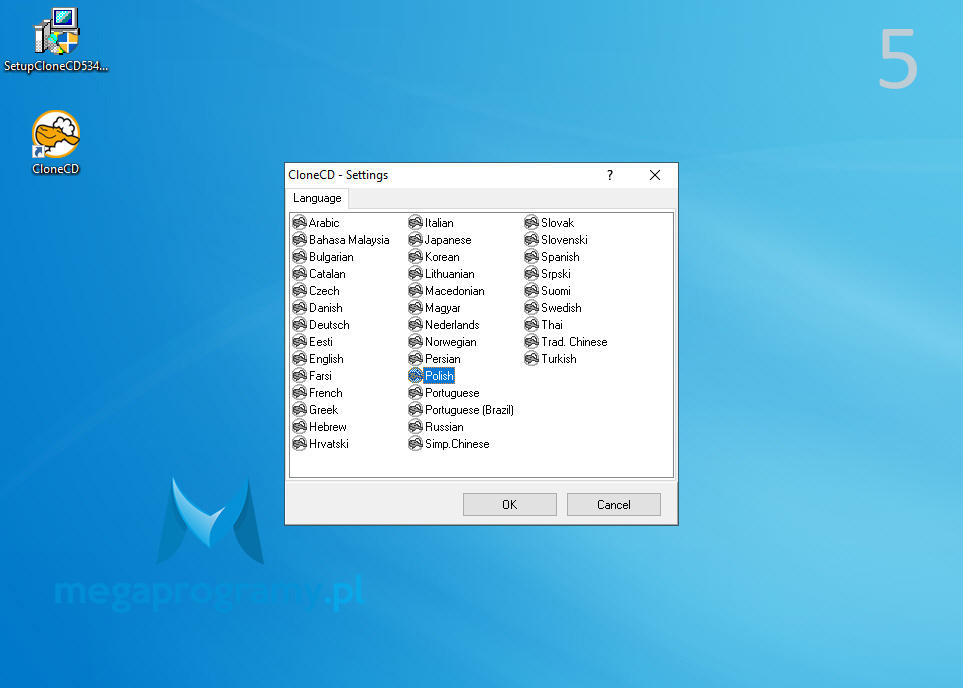Viewport: 963px width, 688px height.
Task: Select Norwegian language text
Action: (x=451, y=342)
